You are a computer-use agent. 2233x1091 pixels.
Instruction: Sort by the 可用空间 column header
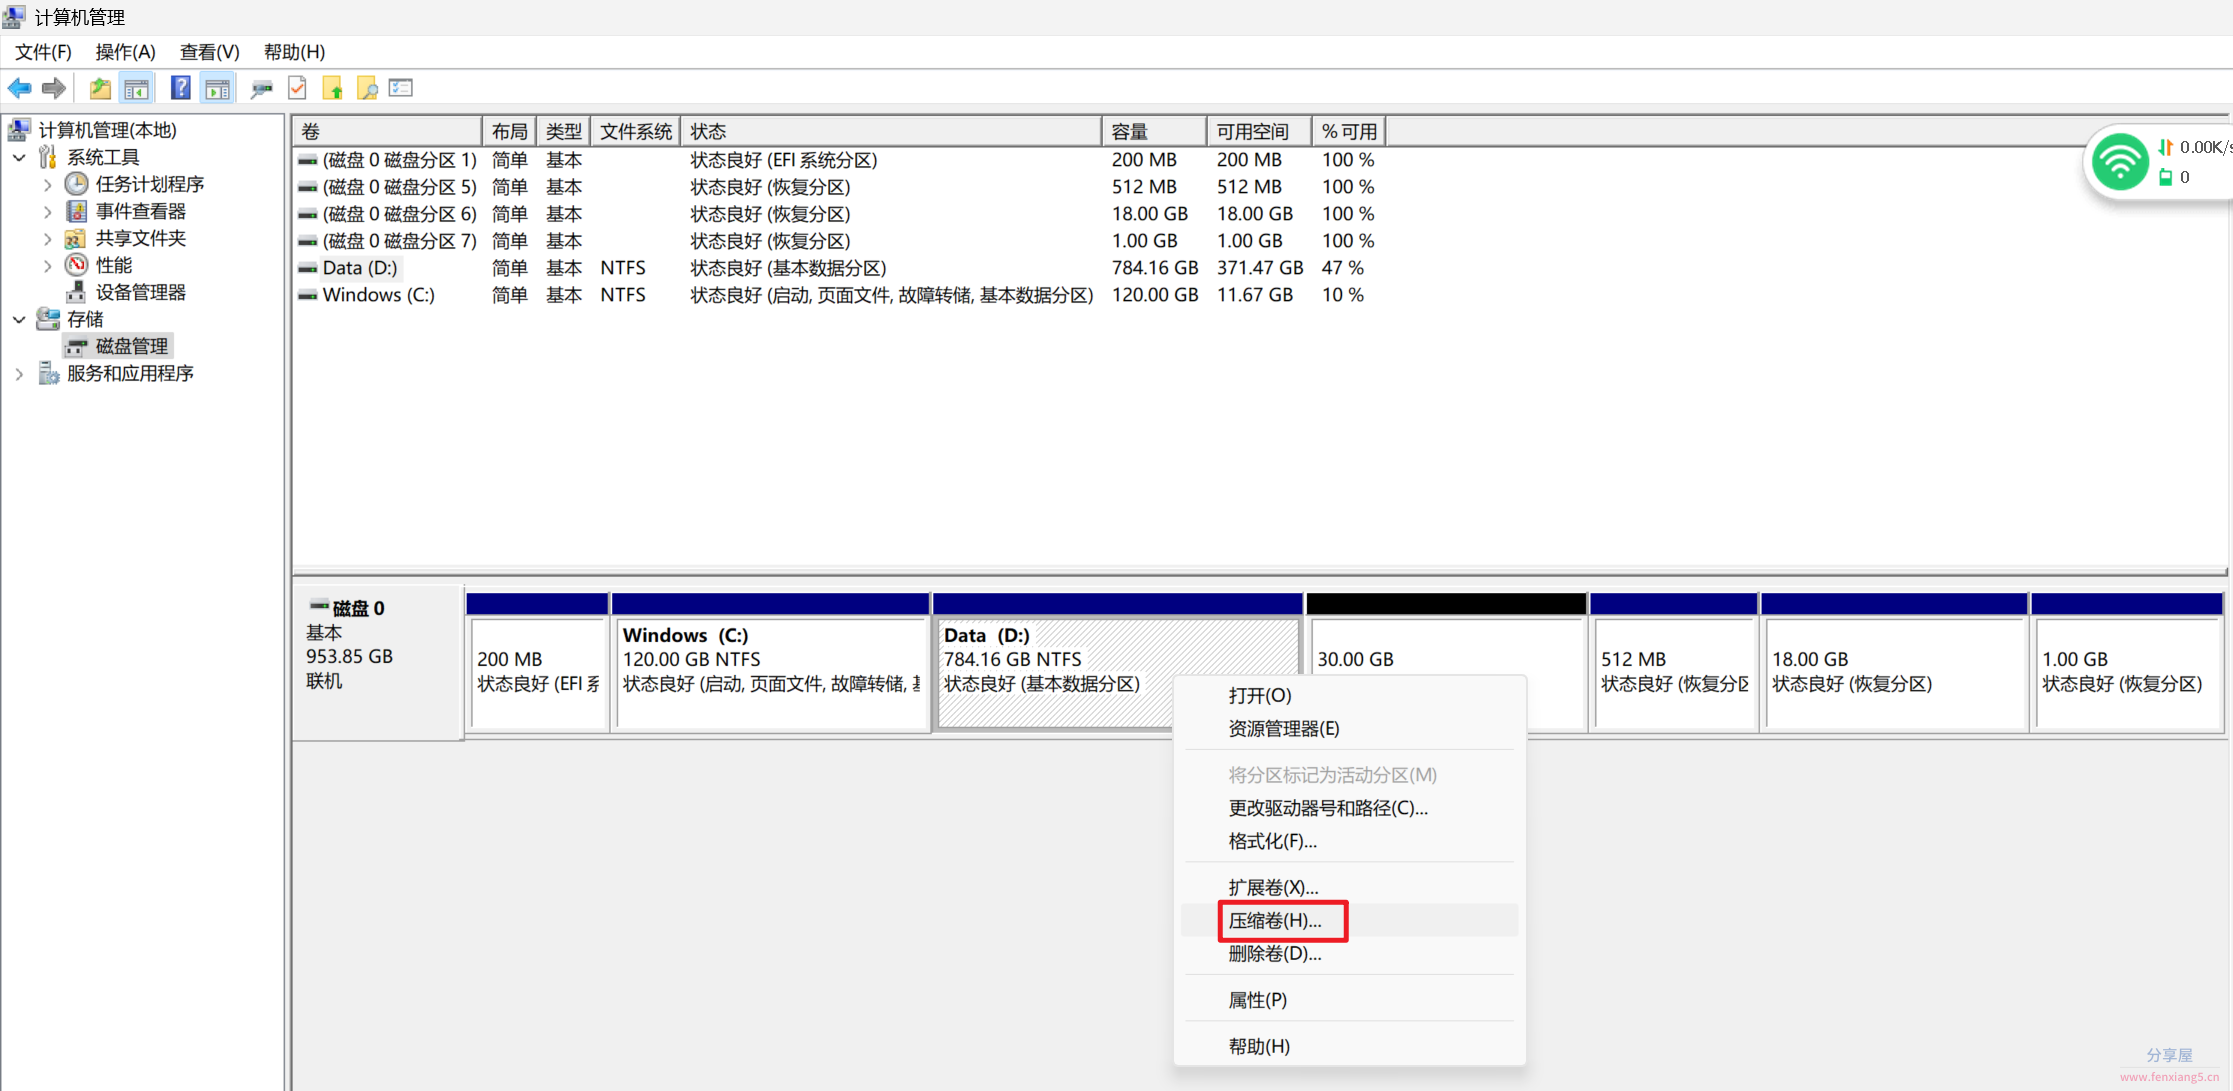[x=1259, y=131]
